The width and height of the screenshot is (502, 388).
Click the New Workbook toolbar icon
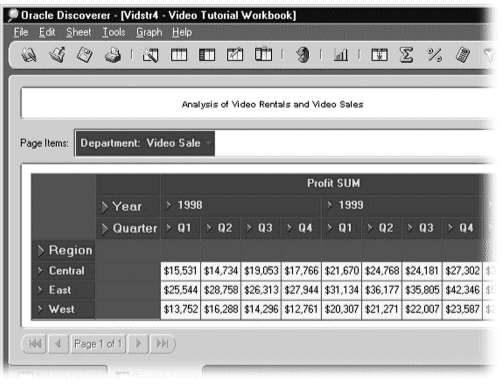(29, 55)
